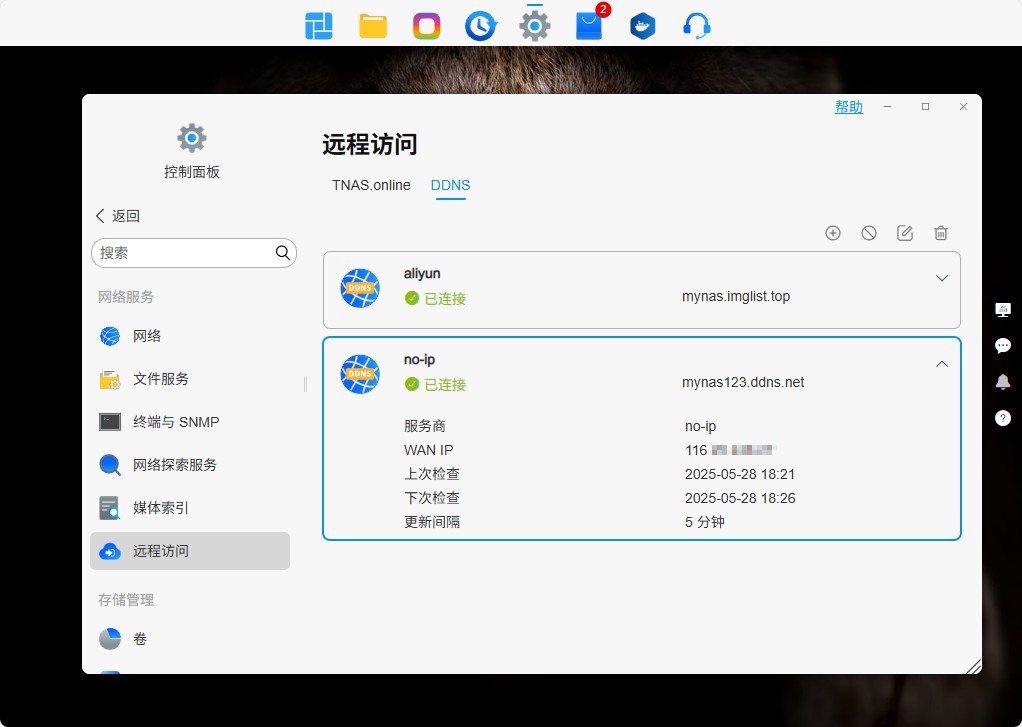Open the desktop widgets icon in the dock
1022x727 pixels.
tap(319, 27)
